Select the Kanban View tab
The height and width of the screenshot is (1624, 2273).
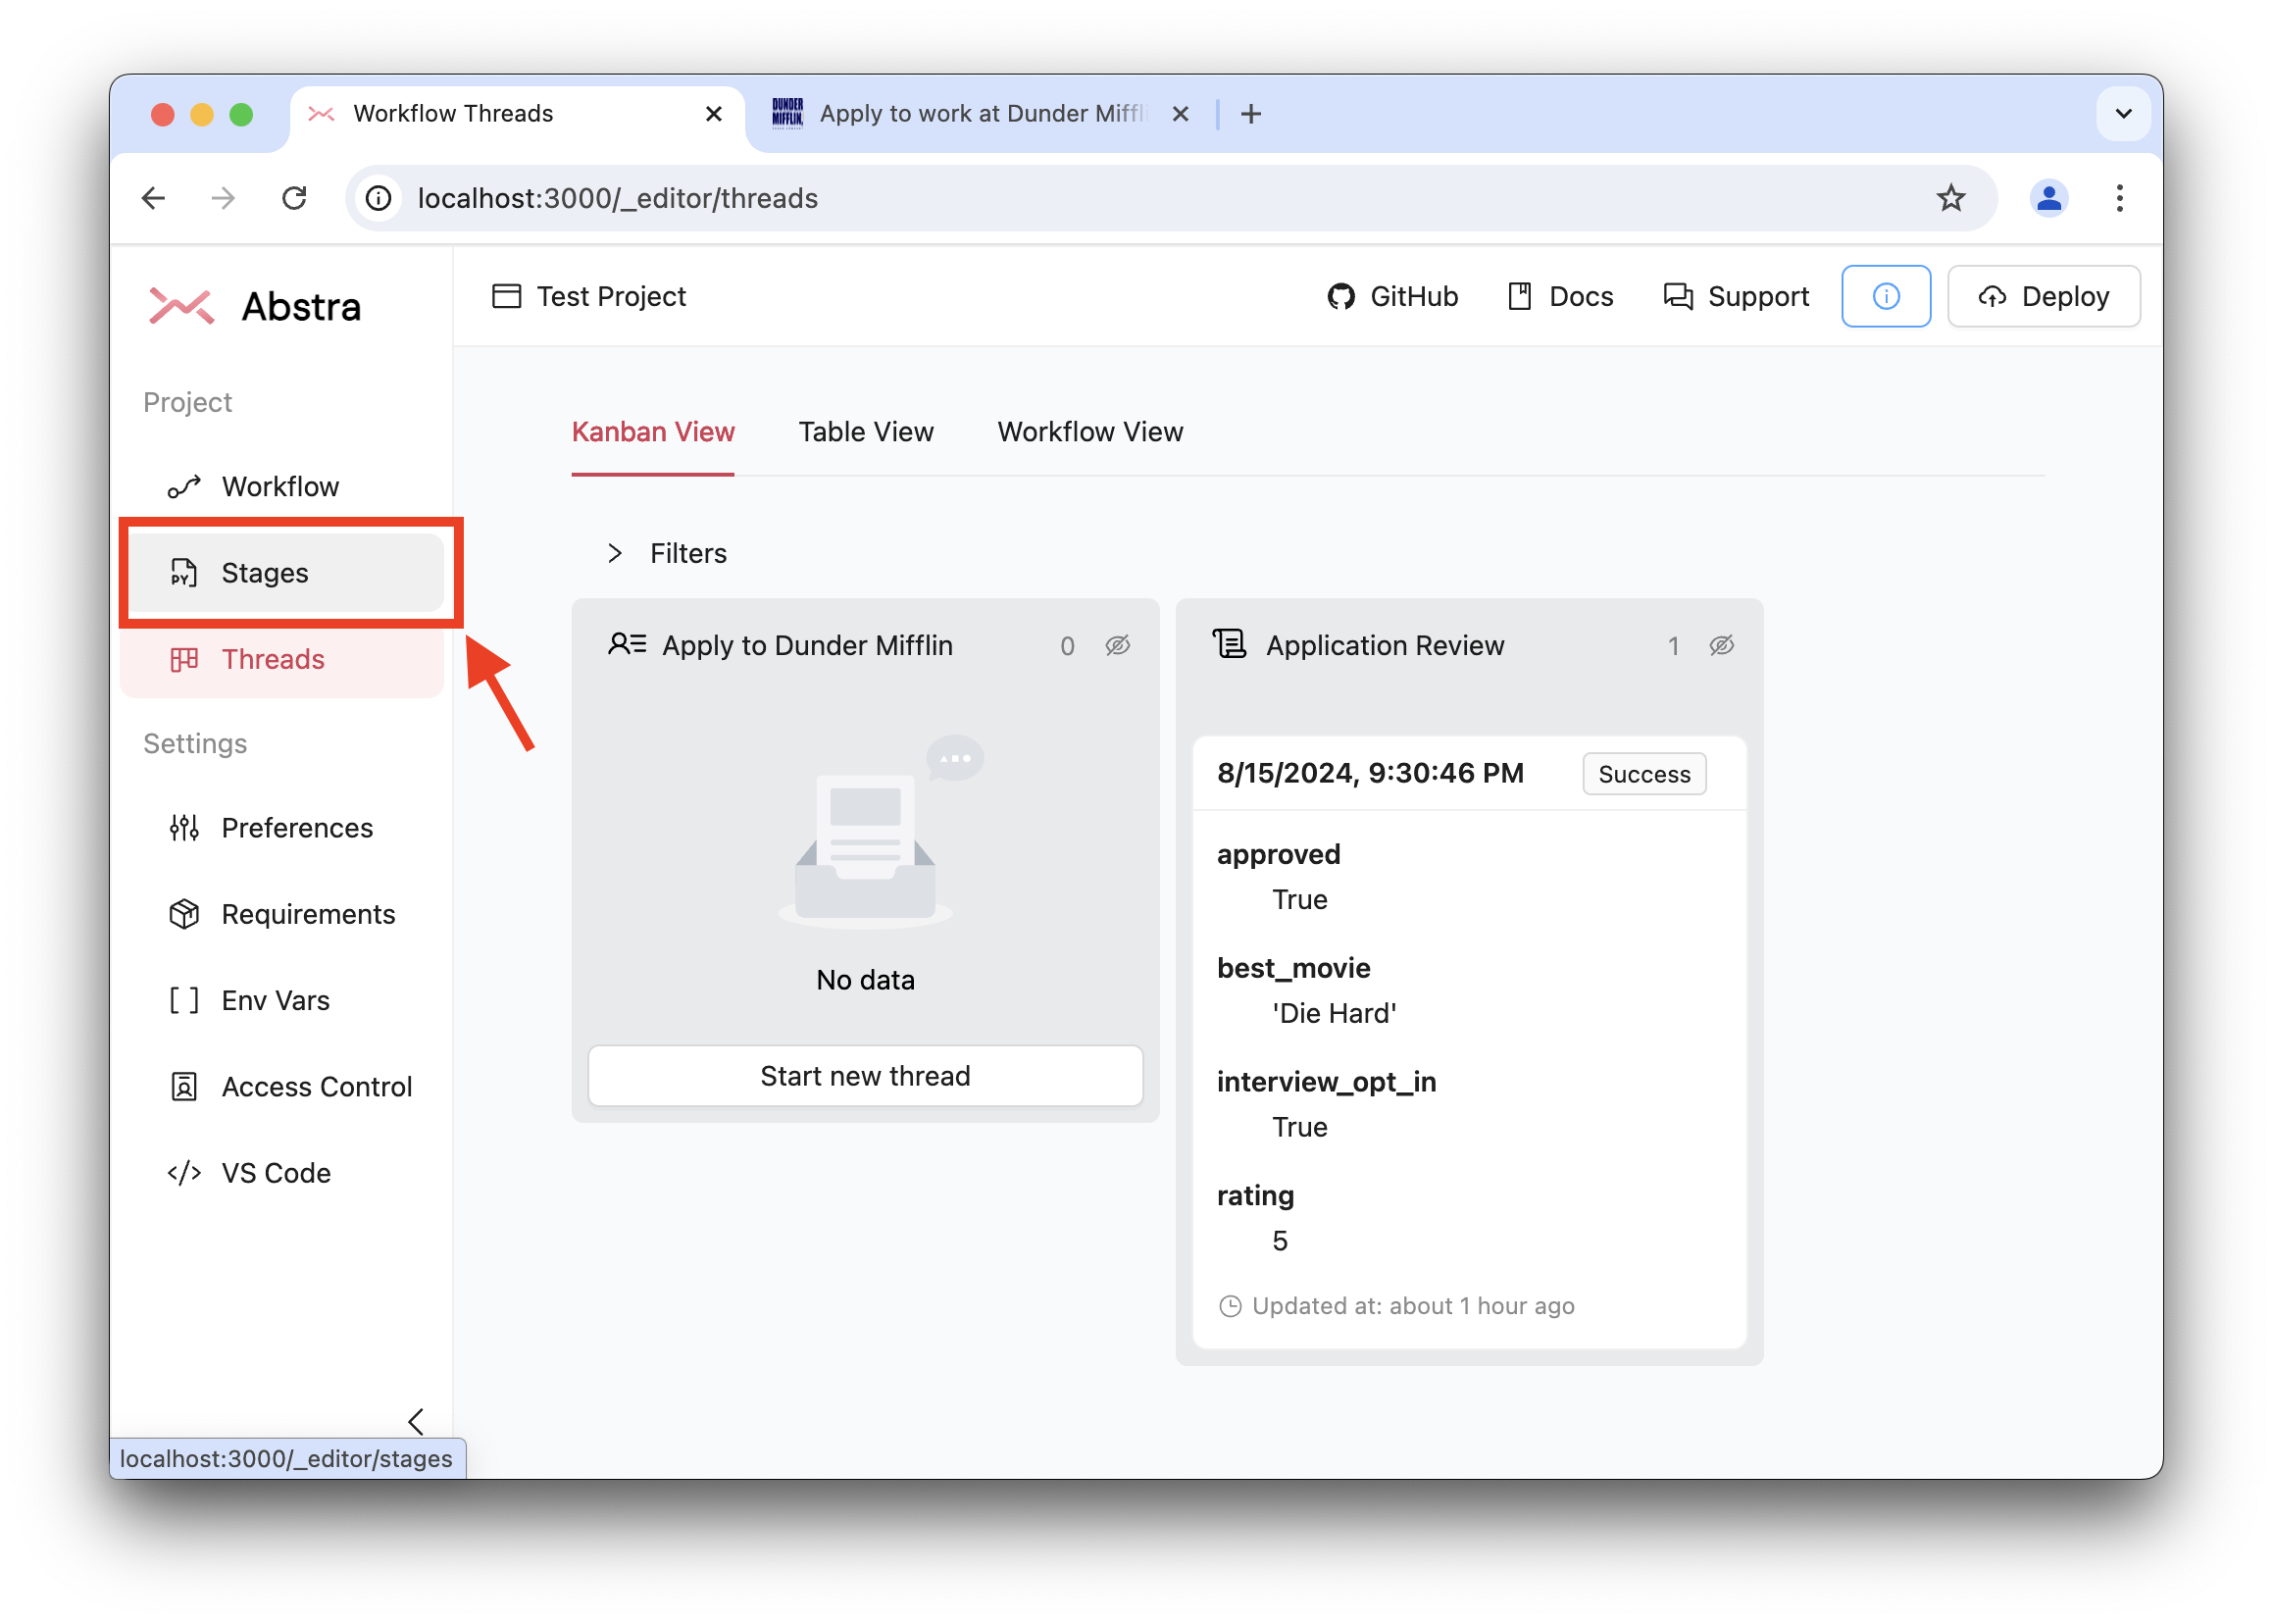(x=652, y=431)
